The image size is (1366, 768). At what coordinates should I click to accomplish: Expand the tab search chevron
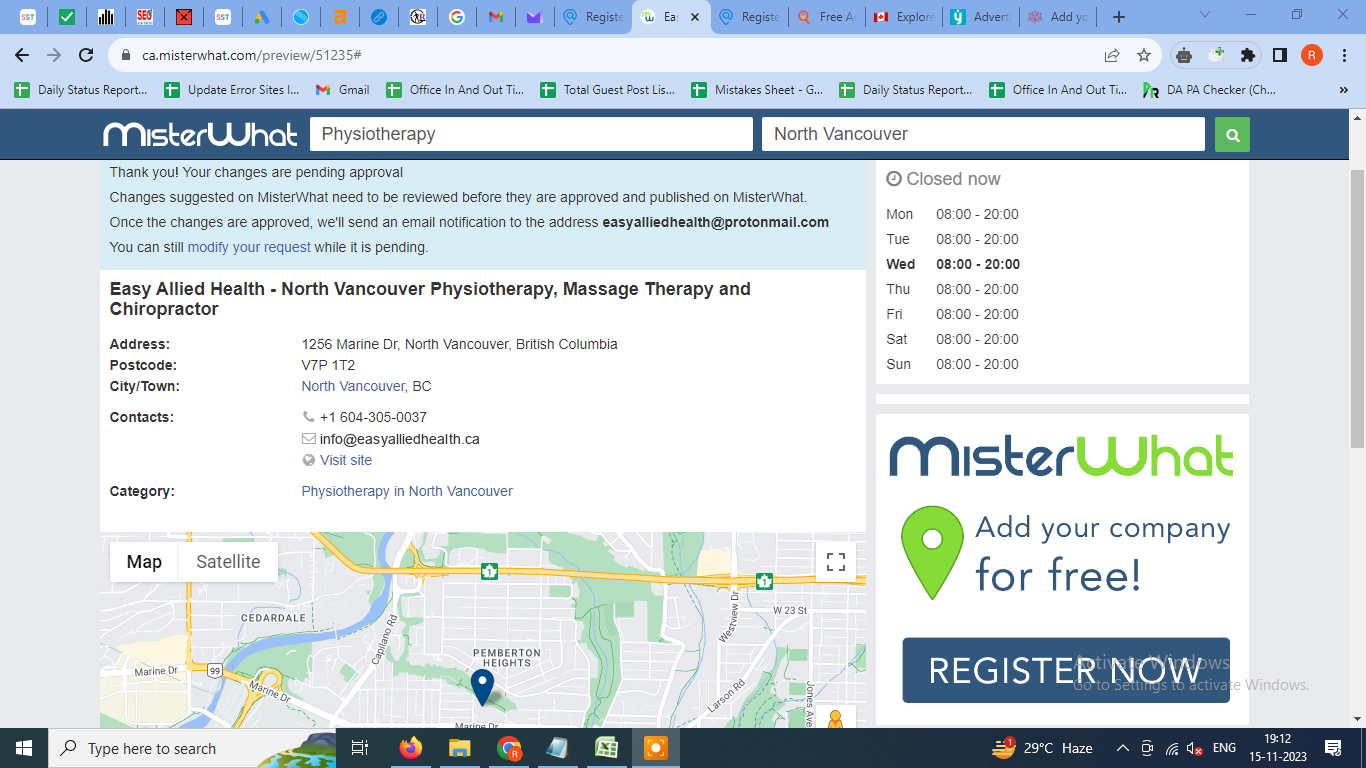coord(1205,16)
